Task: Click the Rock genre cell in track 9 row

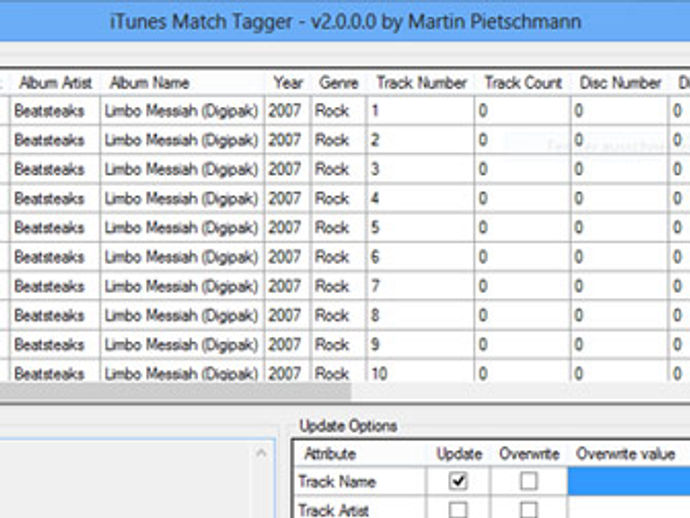Action: pos(338,344)
